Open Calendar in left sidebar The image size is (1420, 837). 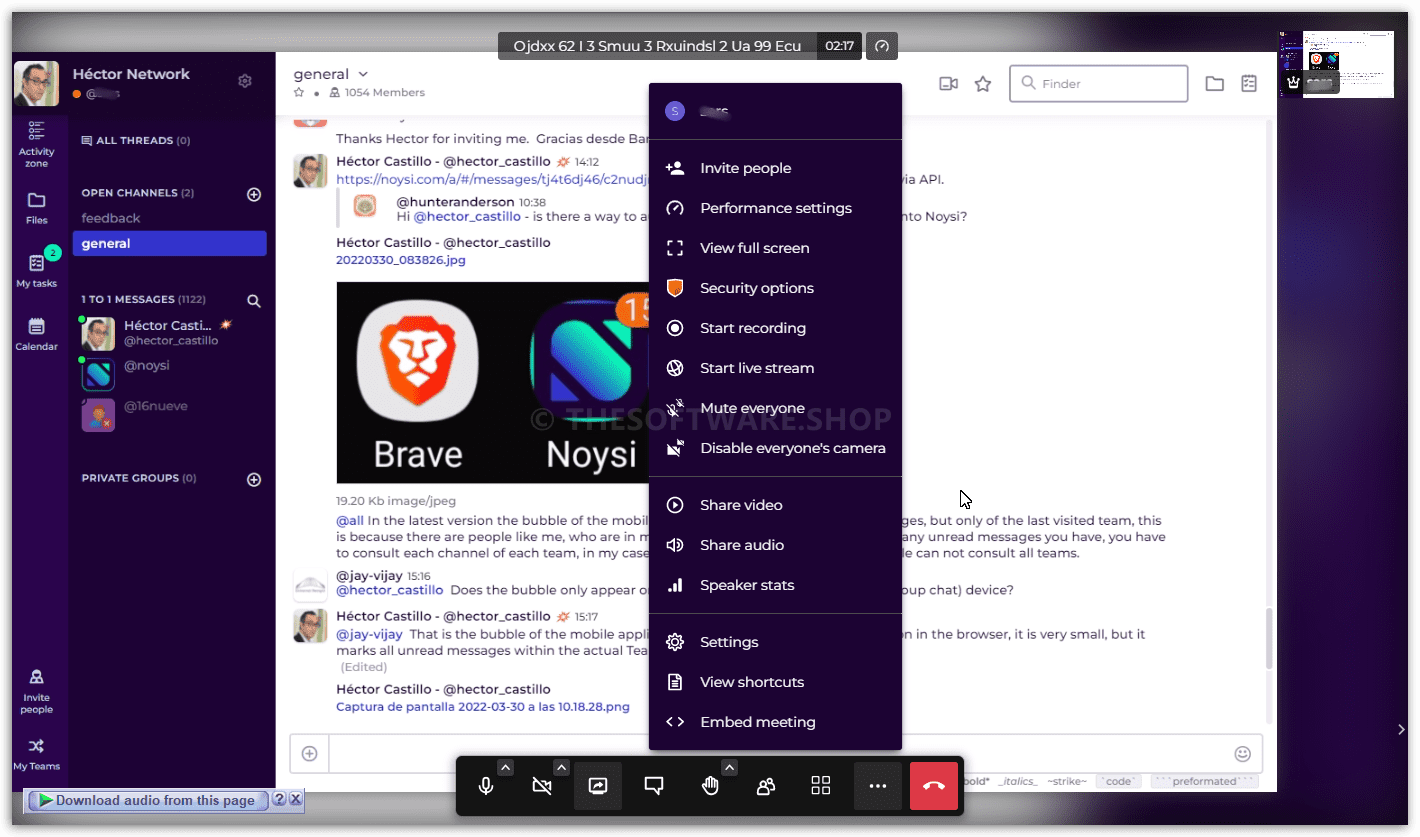click(x=37, y=334)
